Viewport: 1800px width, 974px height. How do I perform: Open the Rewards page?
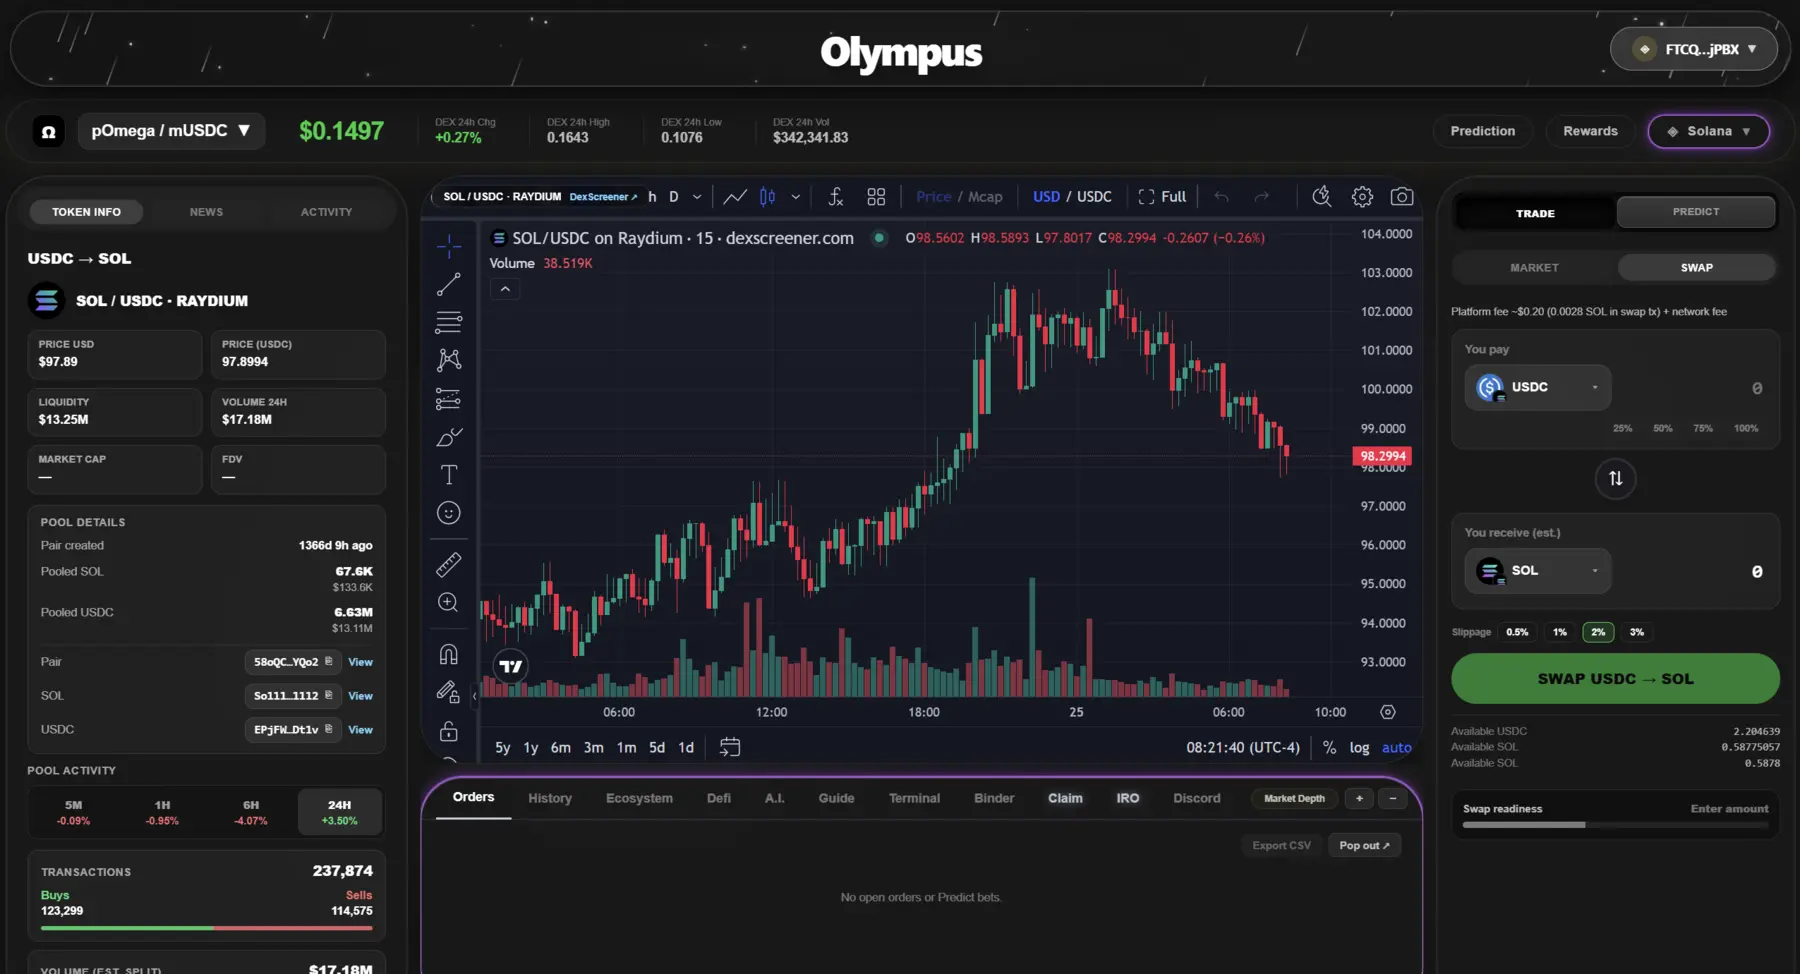point(1590,131)
